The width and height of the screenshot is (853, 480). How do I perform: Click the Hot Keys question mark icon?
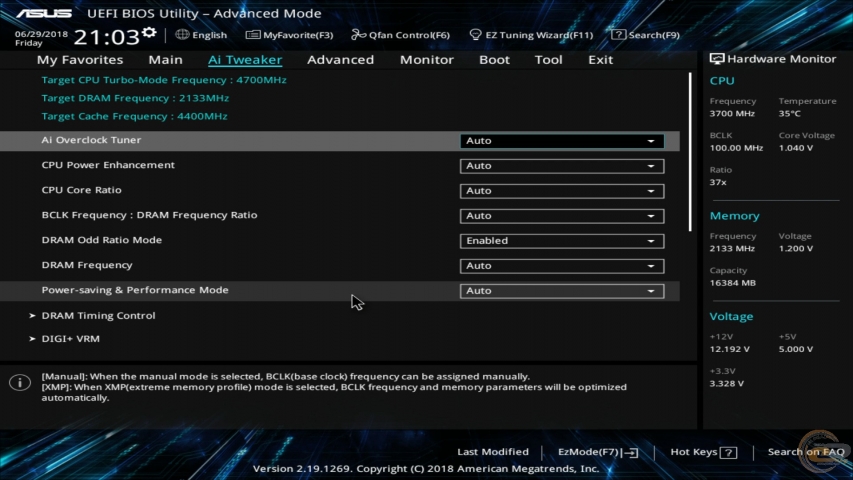point(728,452)
